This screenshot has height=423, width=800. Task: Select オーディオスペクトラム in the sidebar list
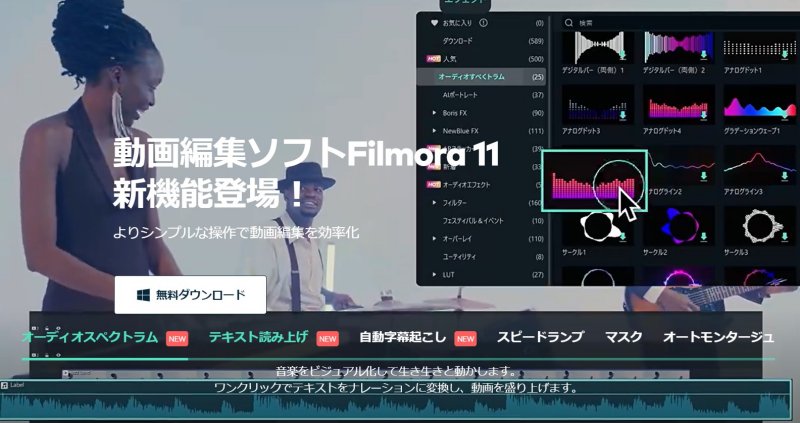pyautogui.click(x=471, y=77)
